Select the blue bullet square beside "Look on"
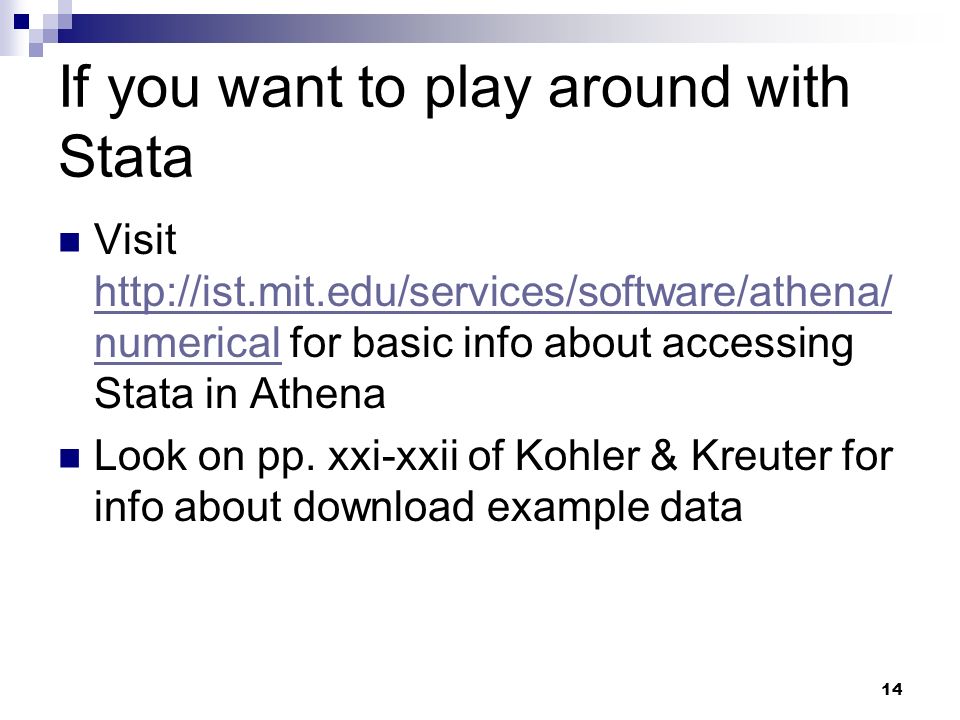Viewport: 960px width, 720px height. (x=70, y=458)
